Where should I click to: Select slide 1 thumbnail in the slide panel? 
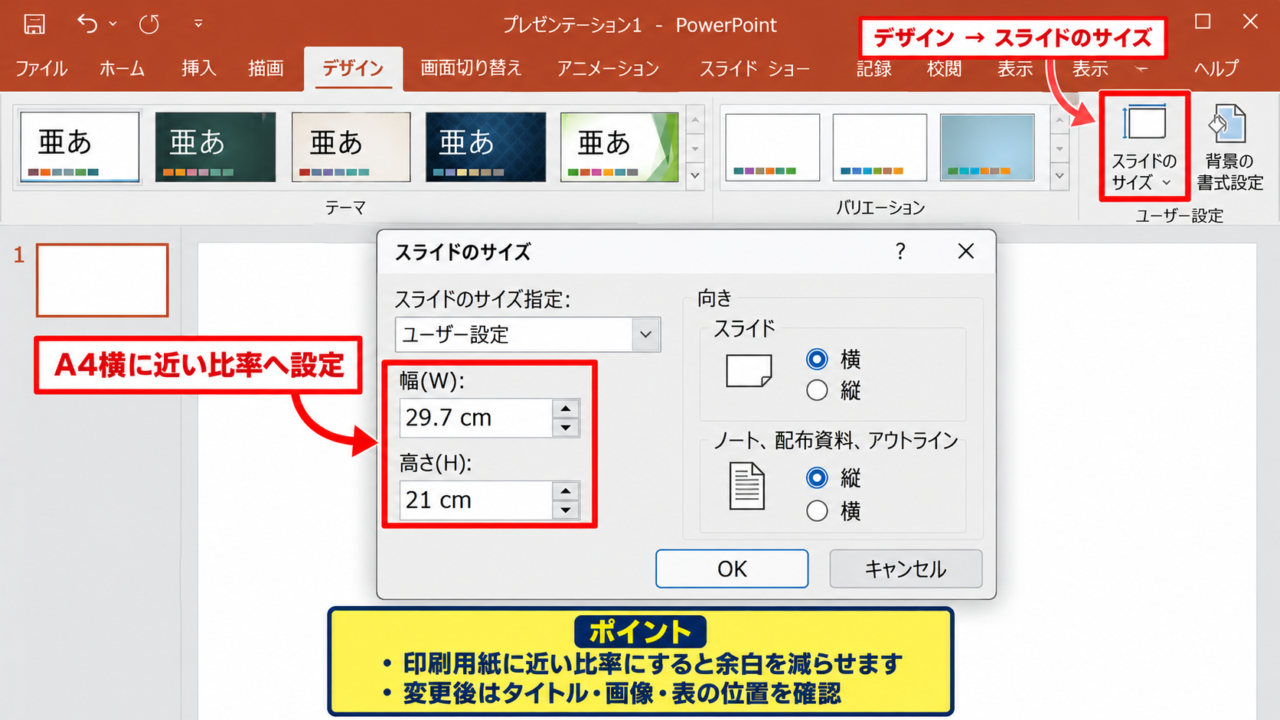tap(102, 280)
